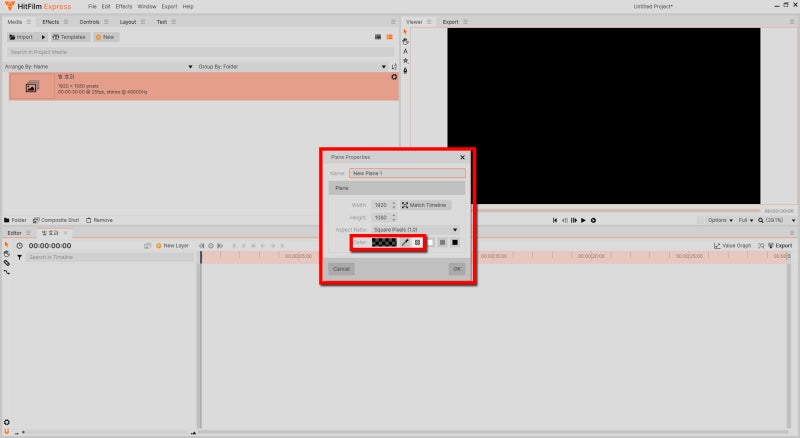Jump to the start in viewer controls
This screenshot has width=800, height=438.
click(555, 221)
